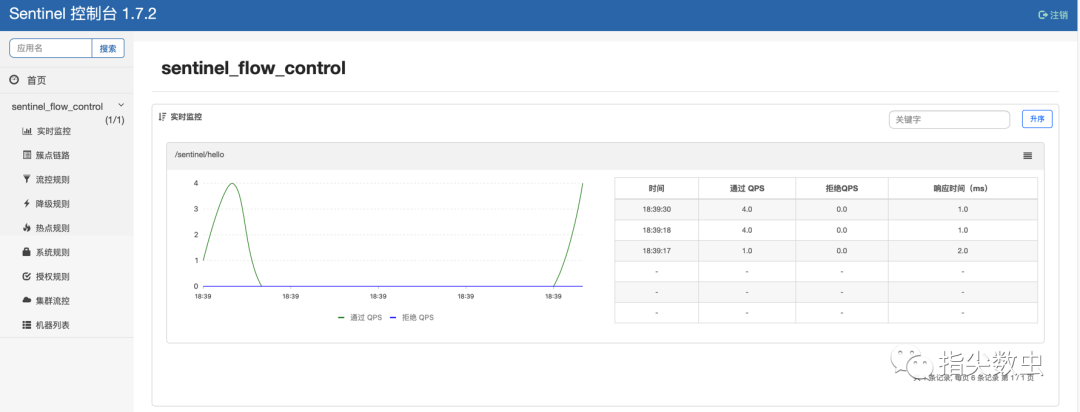The width and height of the screenshot is (1080, 412).
Task: Click the /sentinel/hello resource title
Action: pyautogui.click(x=199, y=155)
